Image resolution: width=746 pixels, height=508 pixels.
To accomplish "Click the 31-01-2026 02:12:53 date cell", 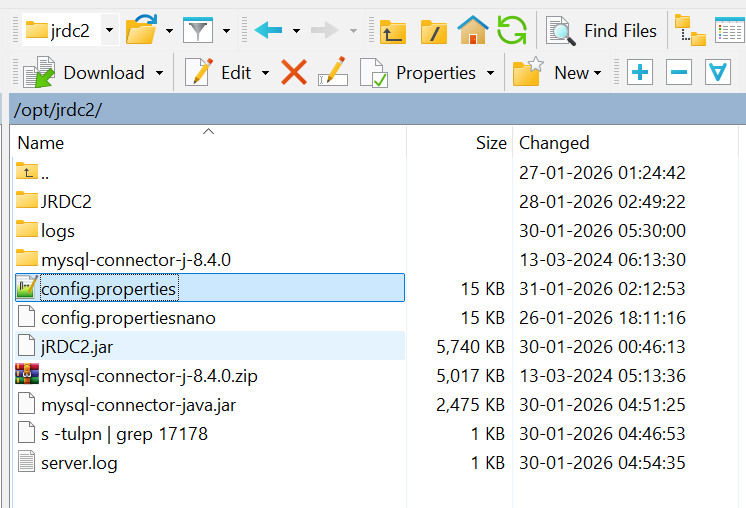I will [602, 289].
